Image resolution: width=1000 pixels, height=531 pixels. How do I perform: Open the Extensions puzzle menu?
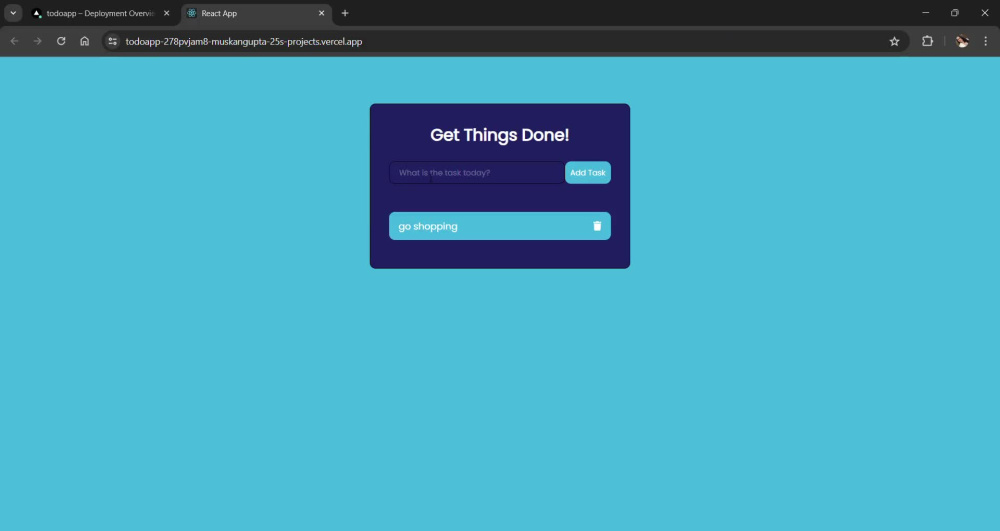(x=927, y=41)
